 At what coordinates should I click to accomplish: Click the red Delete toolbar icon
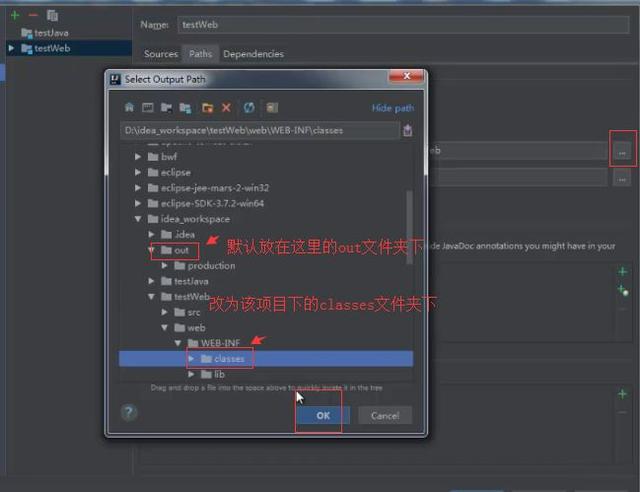[x=226, y=107]
